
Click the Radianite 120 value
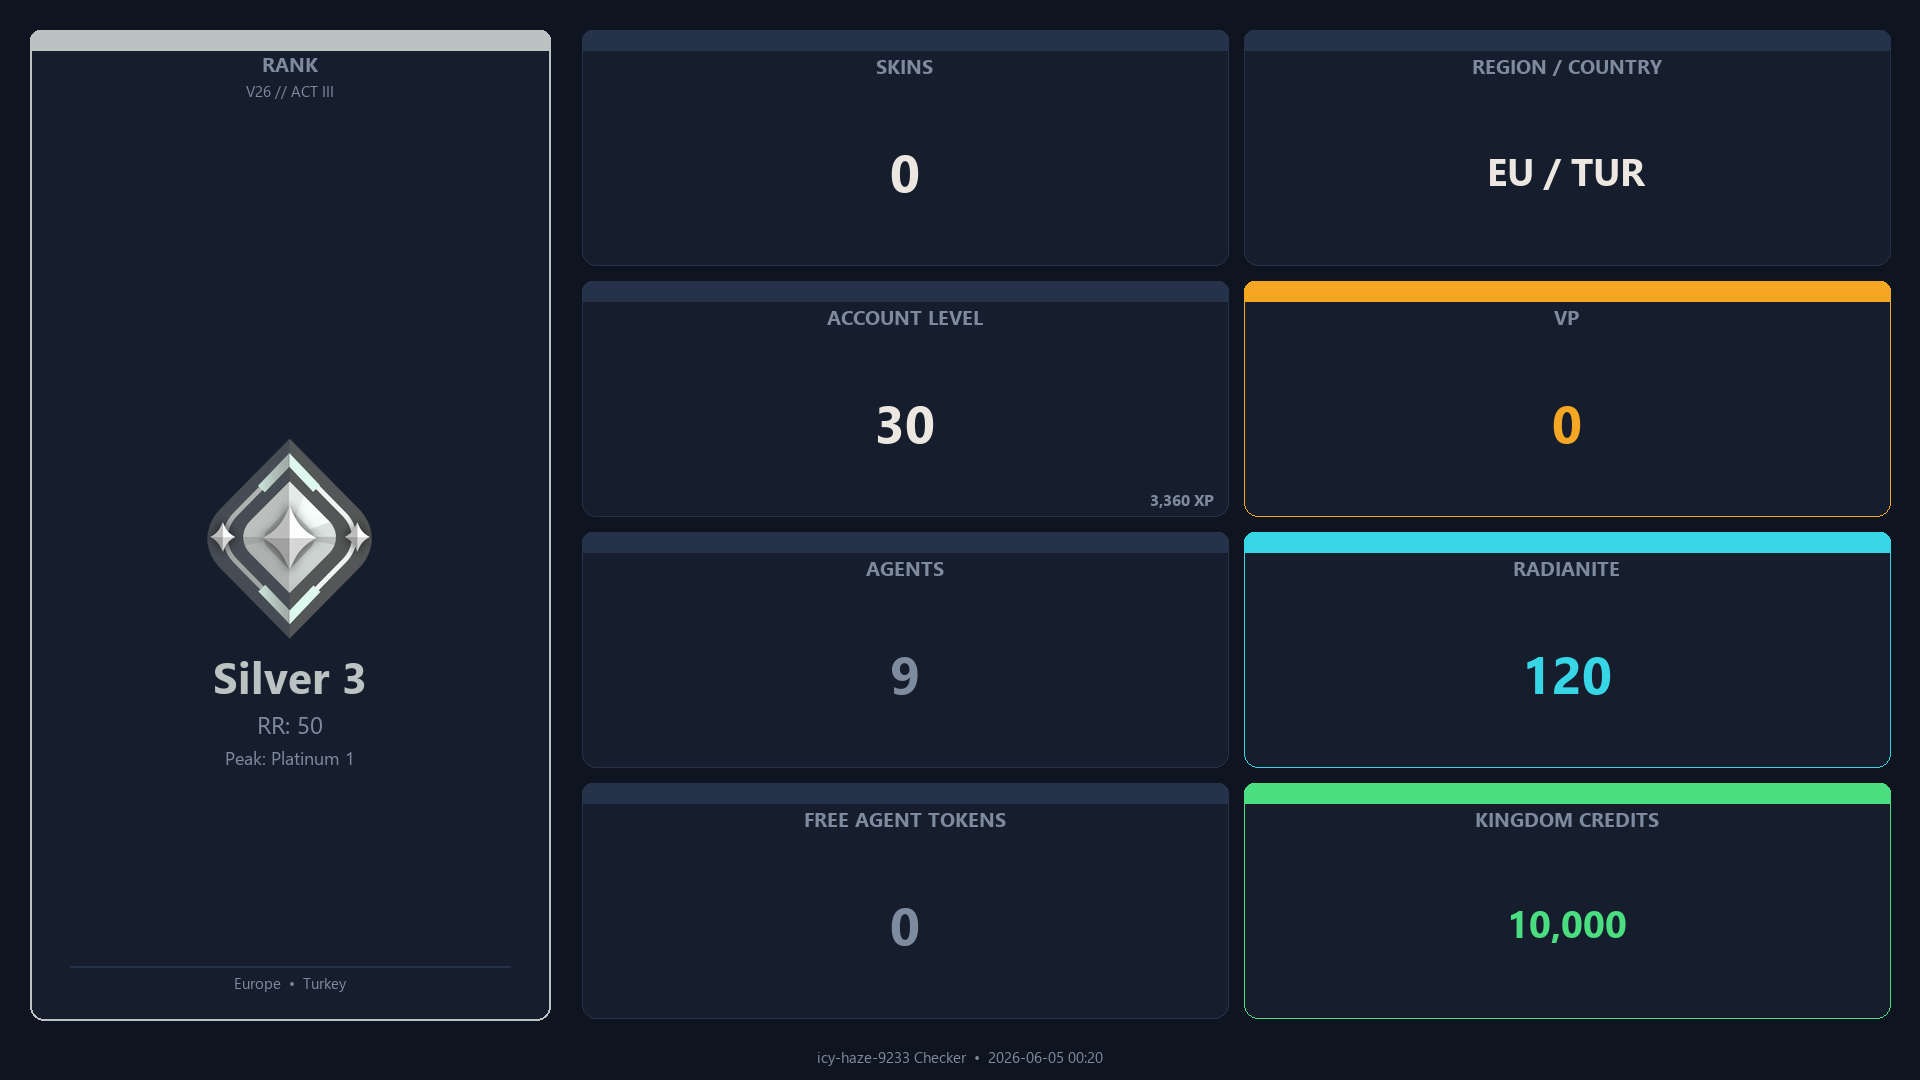point(1567,676)
